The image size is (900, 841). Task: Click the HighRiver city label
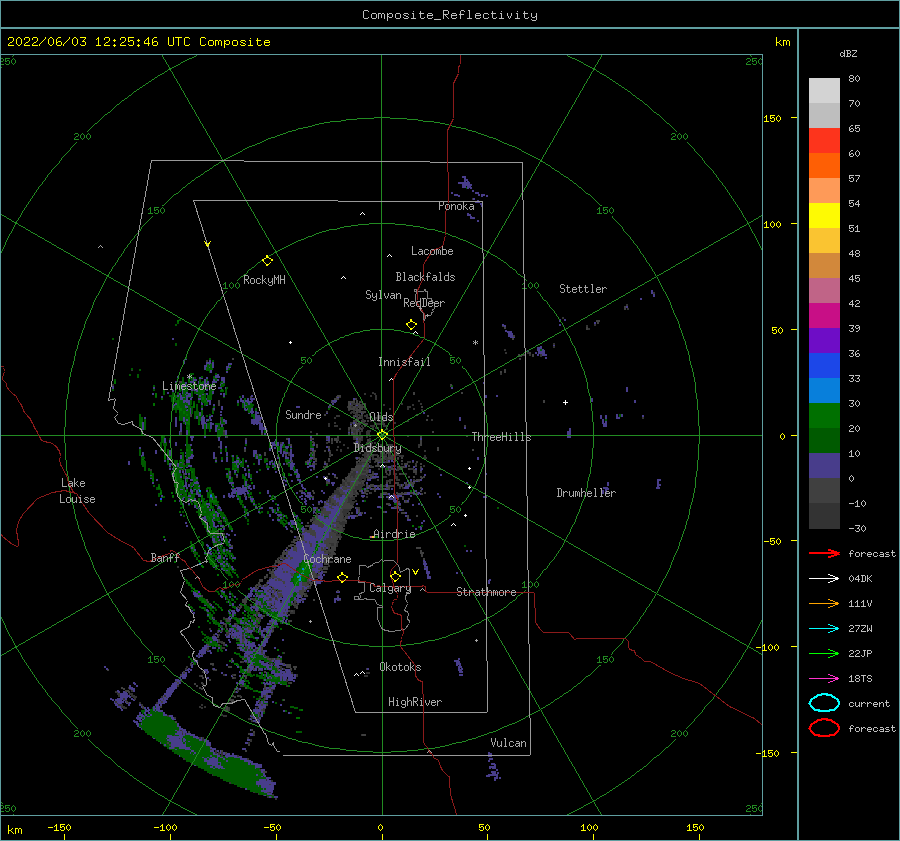tap(415, 702)
